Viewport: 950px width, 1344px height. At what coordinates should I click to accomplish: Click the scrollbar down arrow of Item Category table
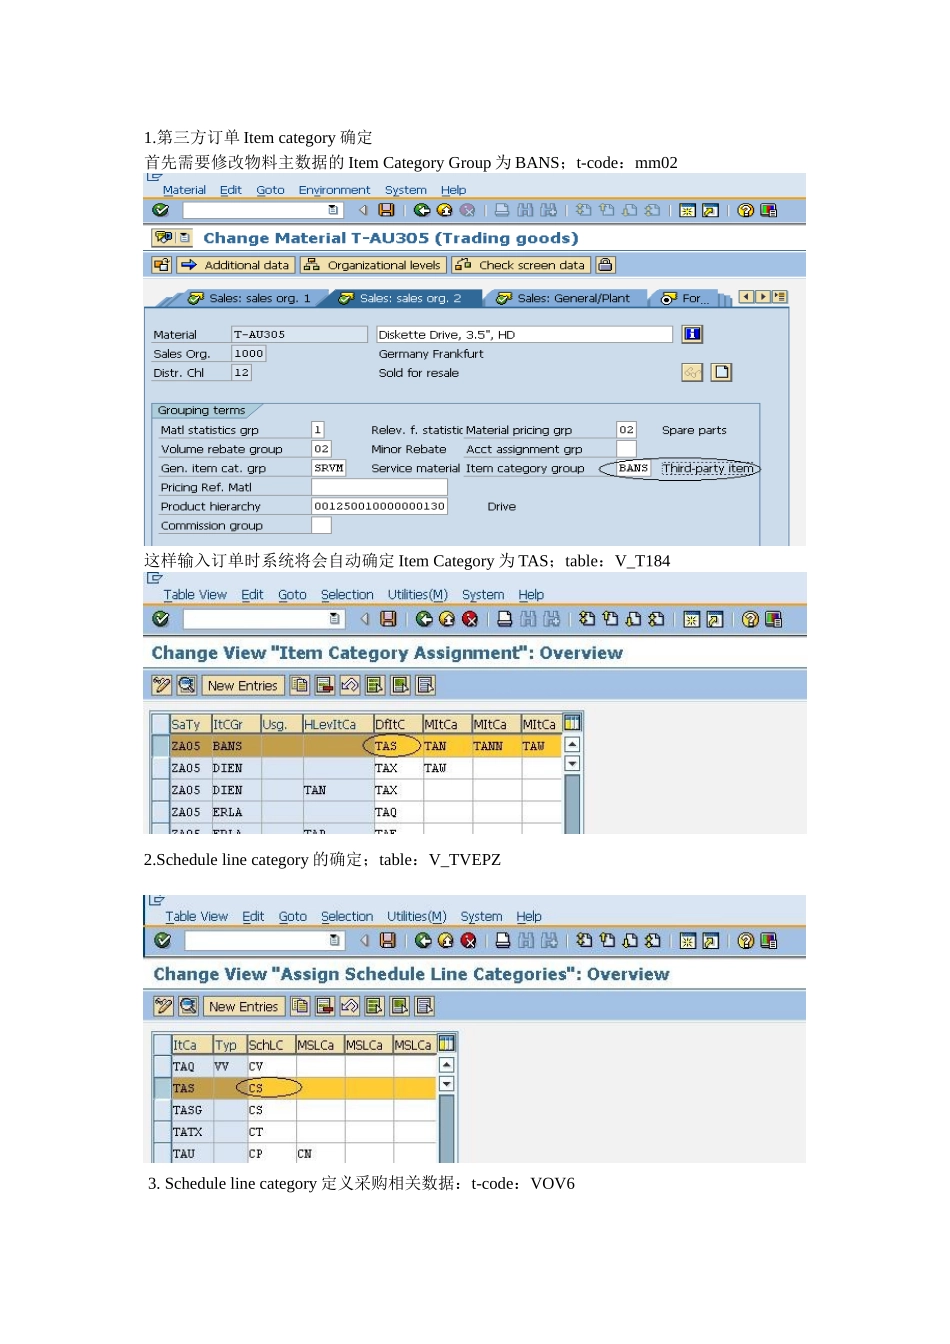[x=572, y=763]
